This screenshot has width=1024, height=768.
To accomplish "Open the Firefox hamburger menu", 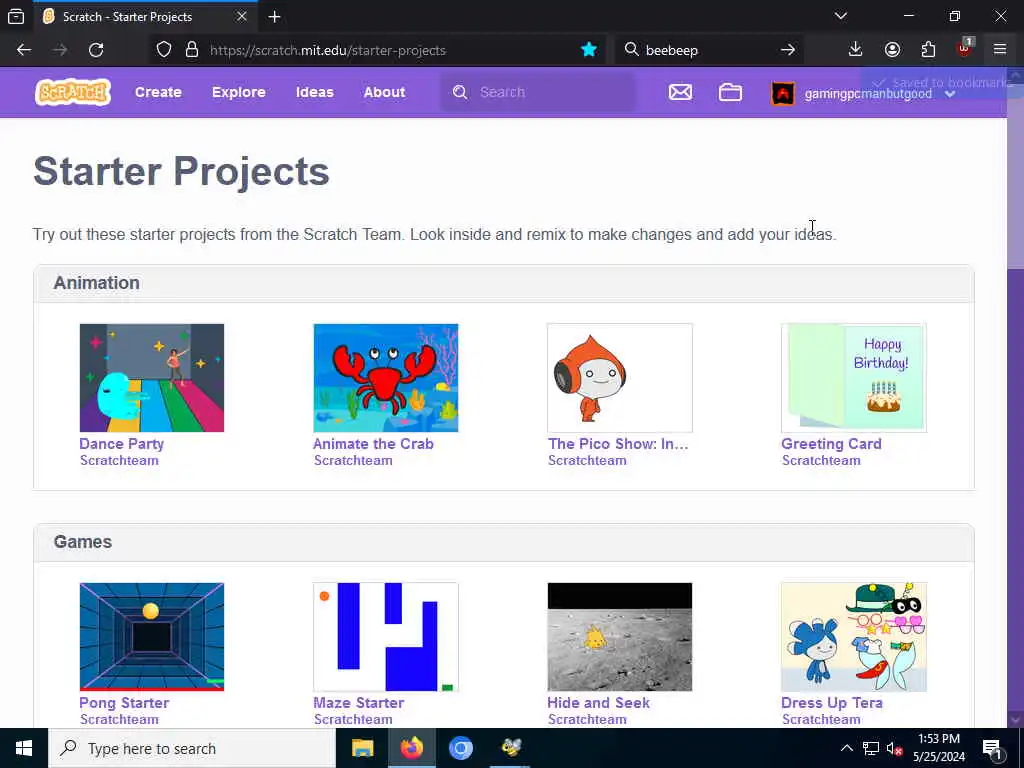I will pyautogui.click(x=1000, y=49).
